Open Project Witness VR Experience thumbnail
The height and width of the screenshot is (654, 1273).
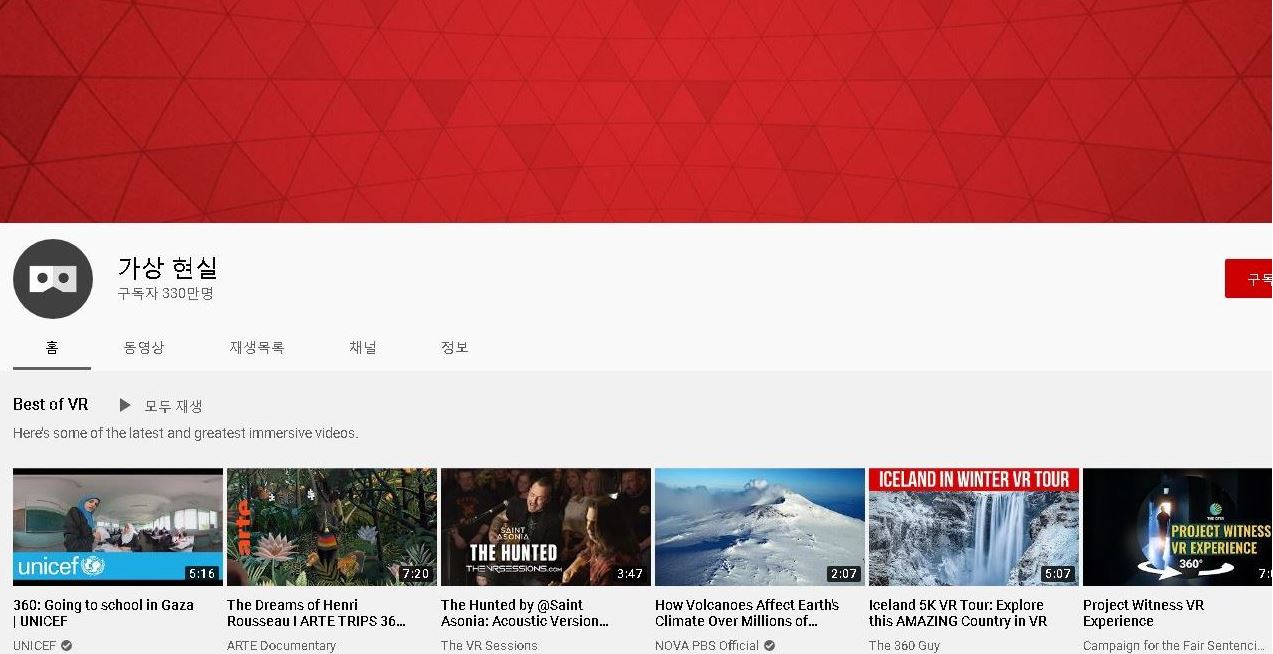click(1178, 527)
